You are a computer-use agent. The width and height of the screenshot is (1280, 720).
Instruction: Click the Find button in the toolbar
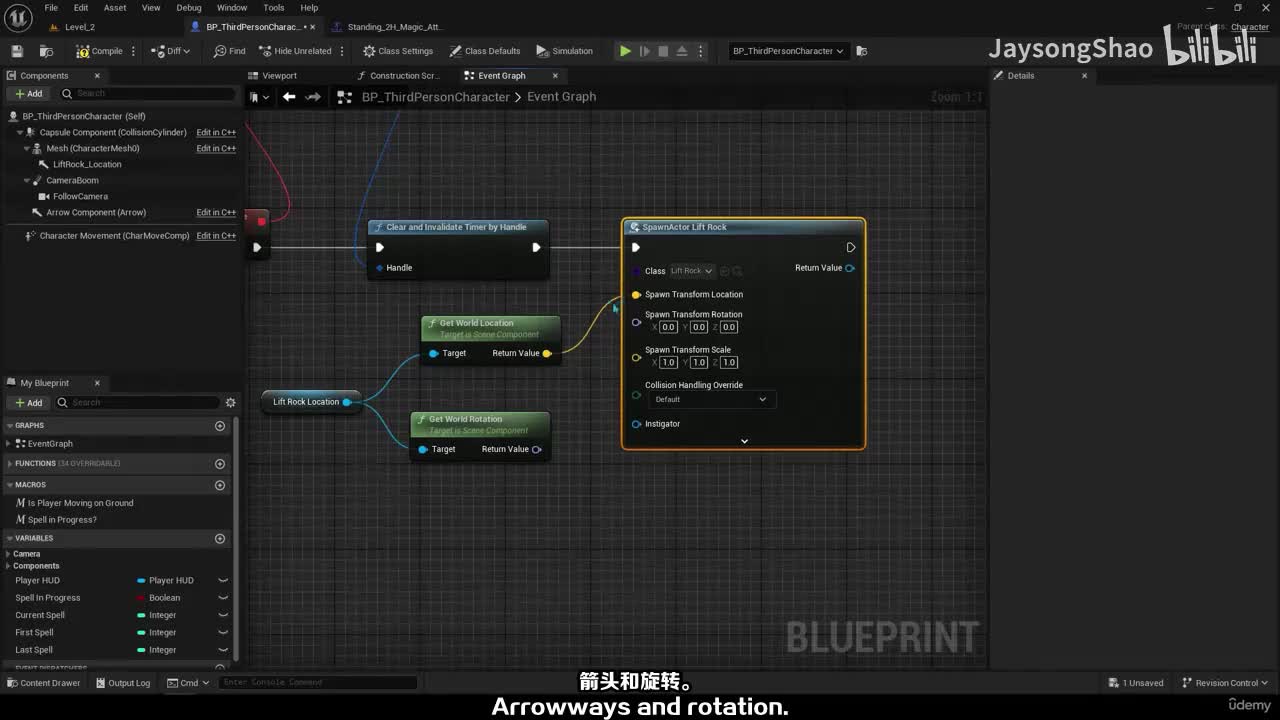(229, 51)
